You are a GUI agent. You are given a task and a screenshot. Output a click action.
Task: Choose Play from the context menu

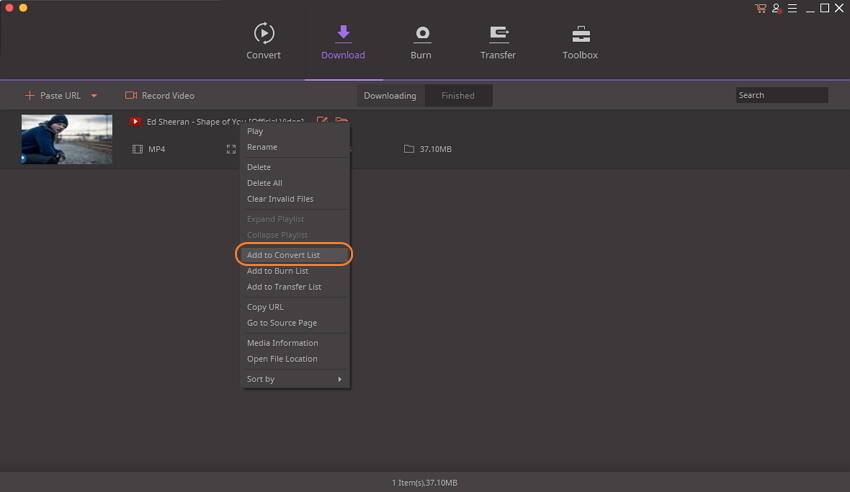[x=295, y=131]
